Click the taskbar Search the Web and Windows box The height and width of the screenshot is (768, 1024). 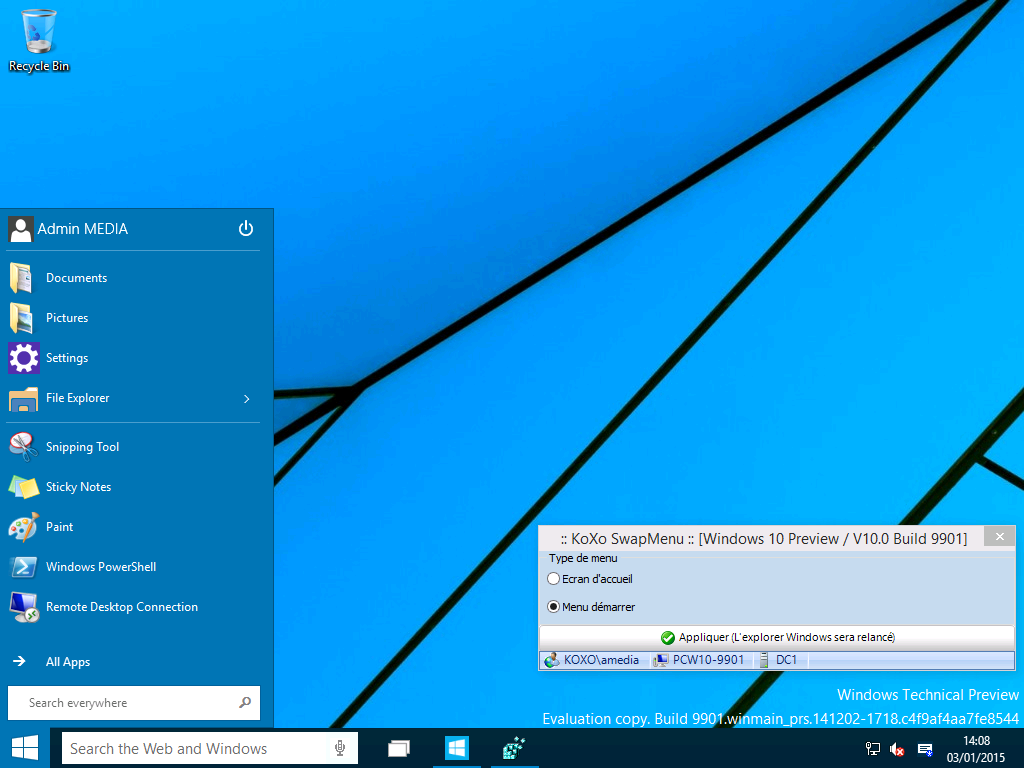tap(210, 748)
